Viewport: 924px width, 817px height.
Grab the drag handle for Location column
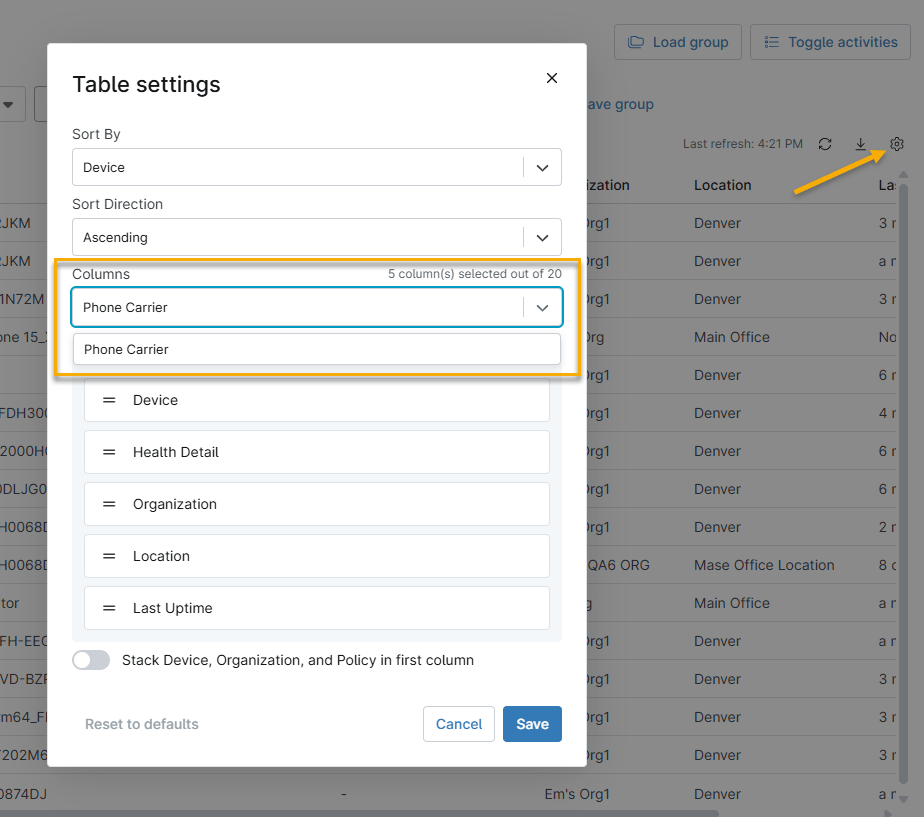tap(110, 556)
